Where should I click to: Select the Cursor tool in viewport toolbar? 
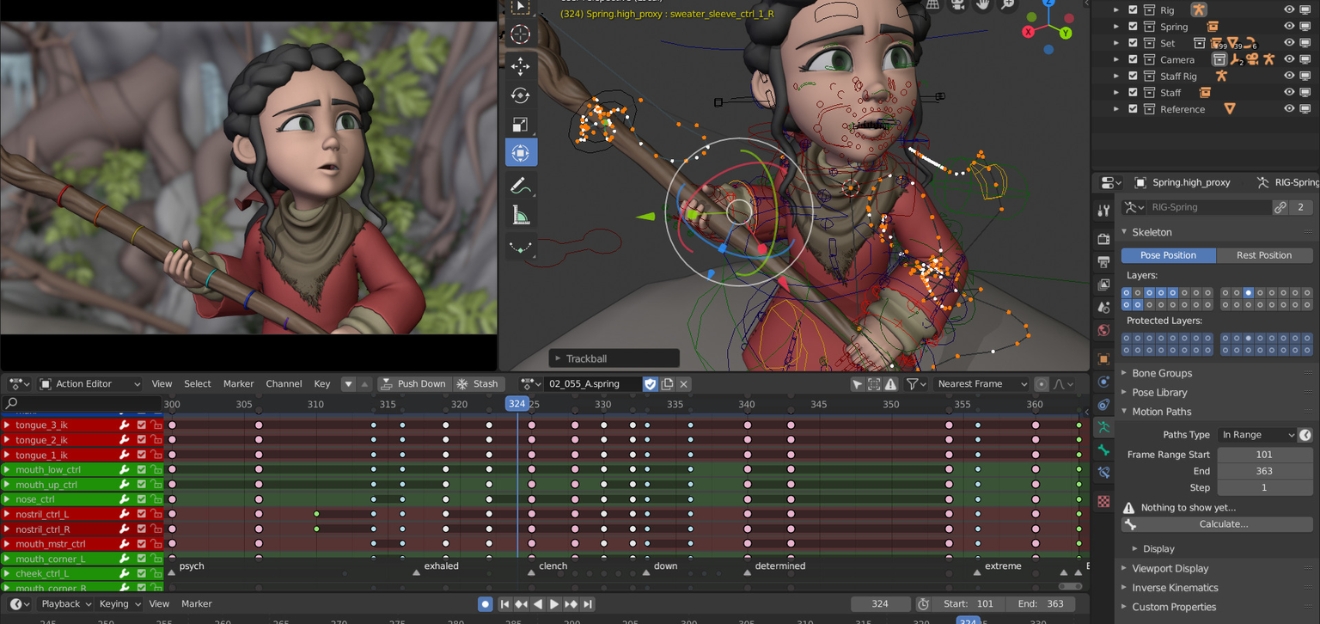click(521, 35)
